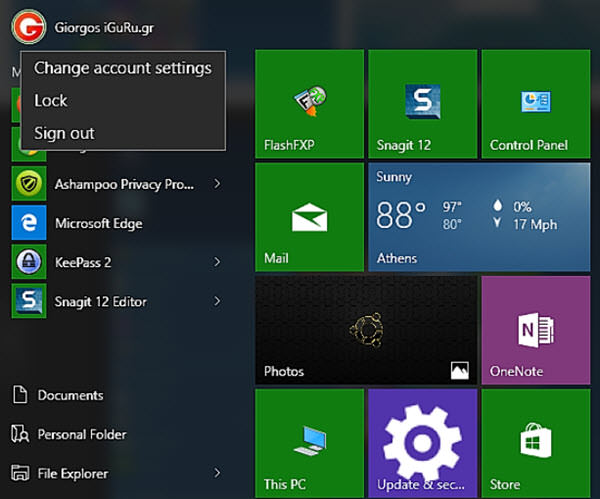Click the File Explorer label
Screen dimensions: 600x499
(x=73, y=474)
